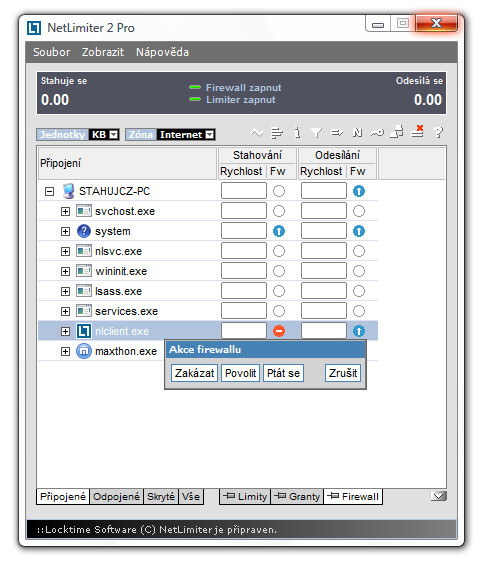Click the system question mark icon
This screenshot has width=481, height=562.
84,231
